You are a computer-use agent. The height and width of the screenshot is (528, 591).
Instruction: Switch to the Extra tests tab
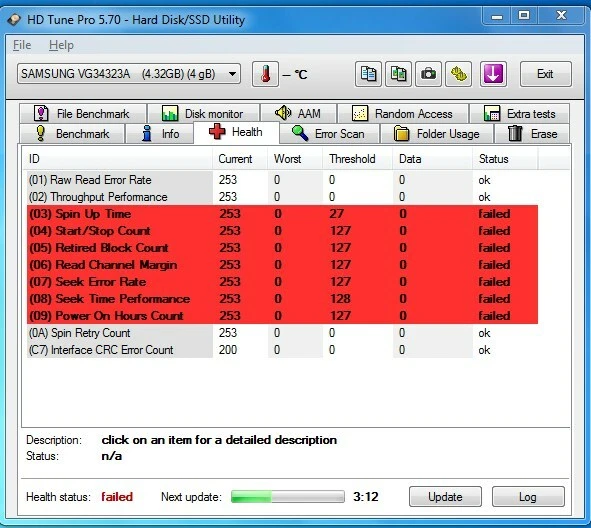click(519, 113)
